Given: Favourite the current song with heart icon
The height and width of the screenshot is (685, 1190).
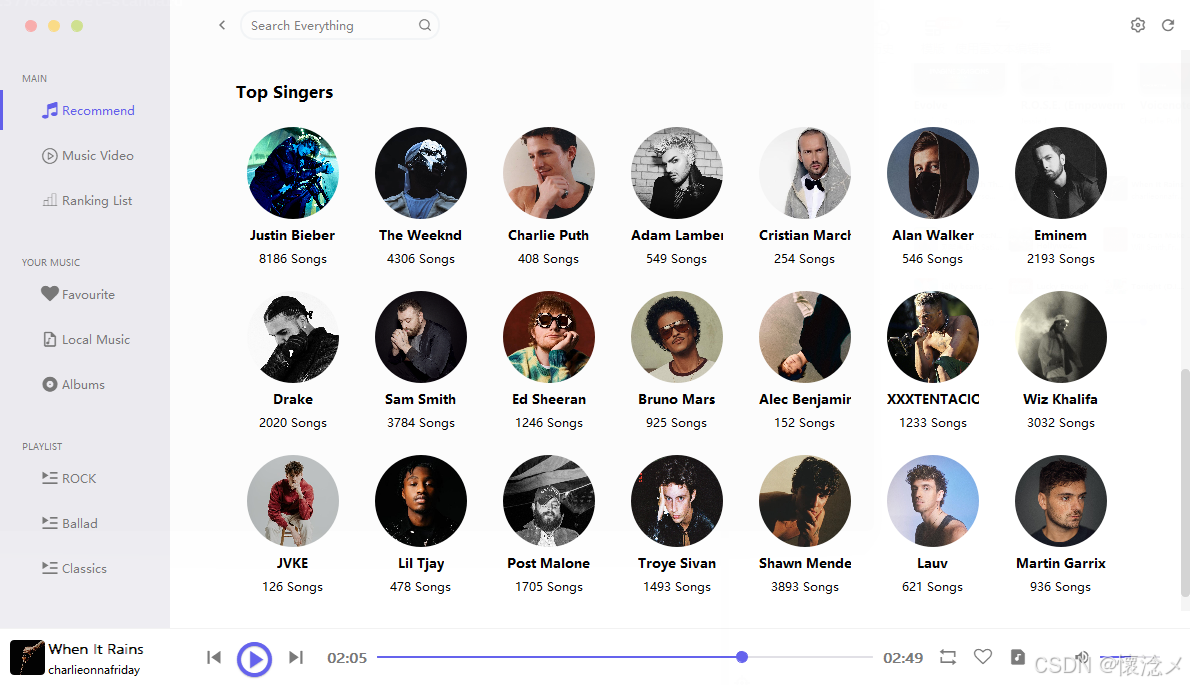Looking at the screenshot, I should pyautogui.click(x=983, y=656).
